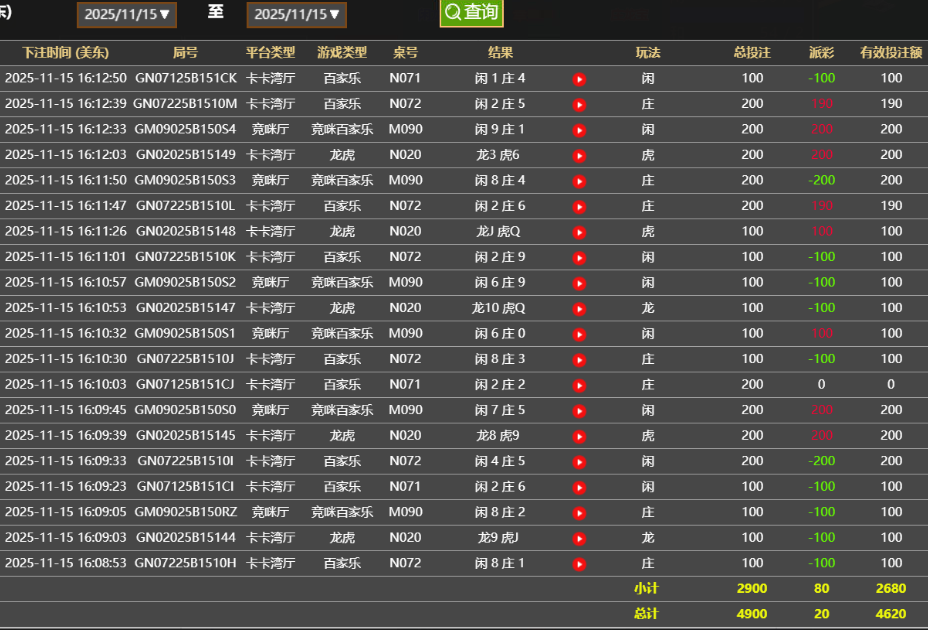Open the replay for result 闲 1 庄 4
The image size is (928, 630).
point(580,78)
